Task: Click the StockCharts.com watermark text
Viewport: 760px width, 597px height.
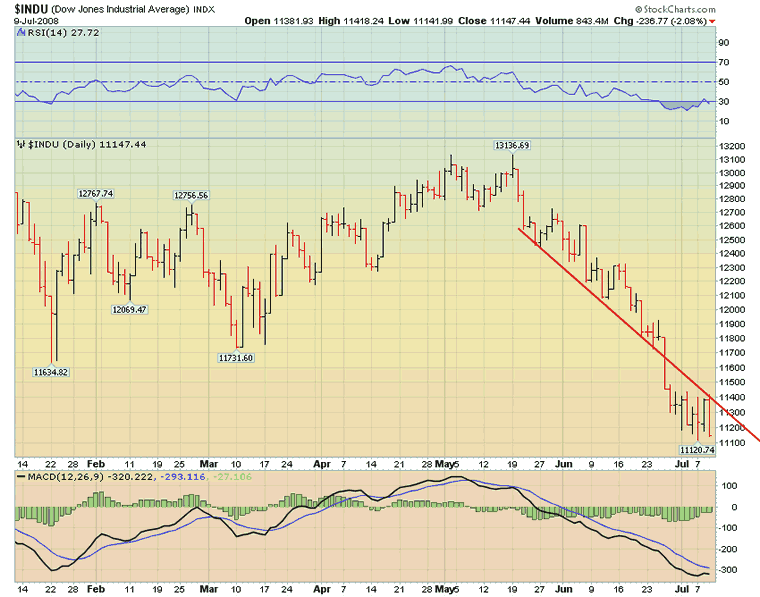Action: [x=679, y=9]
